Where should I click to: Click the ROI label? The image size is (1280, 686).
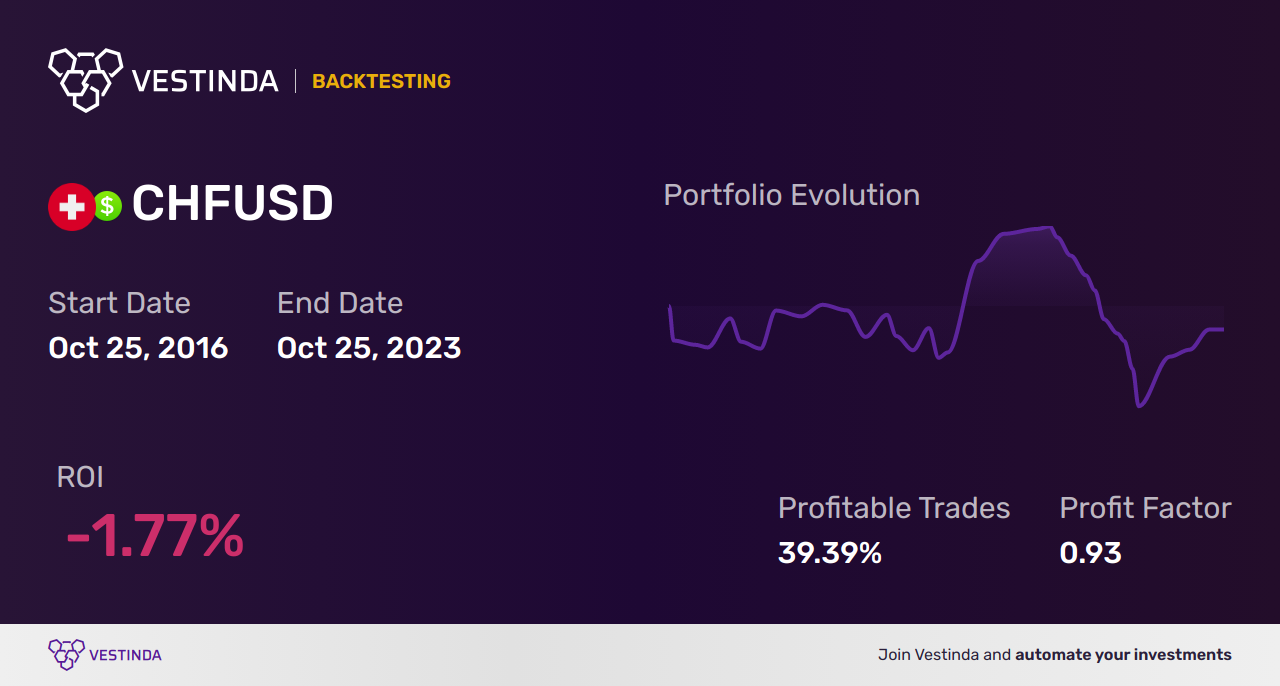tap(80, 477)
